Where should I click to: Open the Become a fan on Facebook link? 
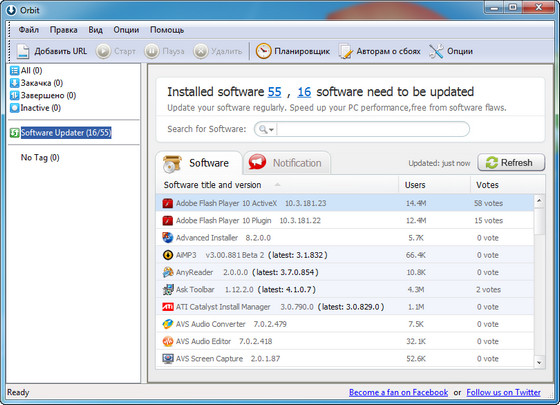(x=398, y=392)
